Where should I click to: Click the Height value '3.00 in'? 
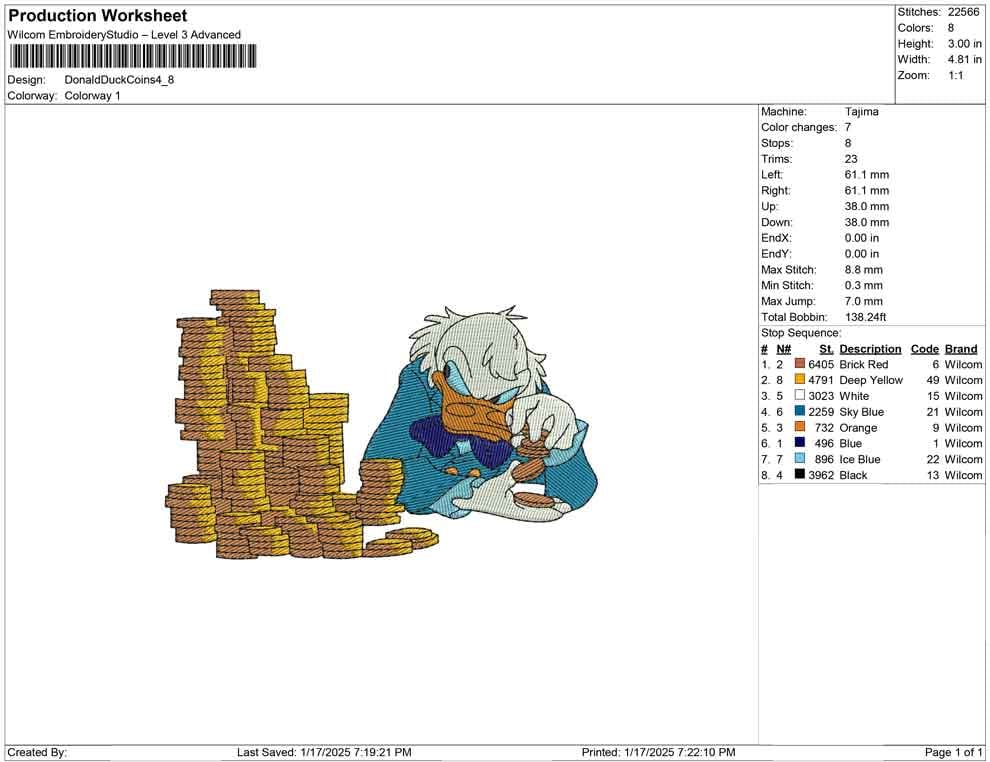[964, 44]
